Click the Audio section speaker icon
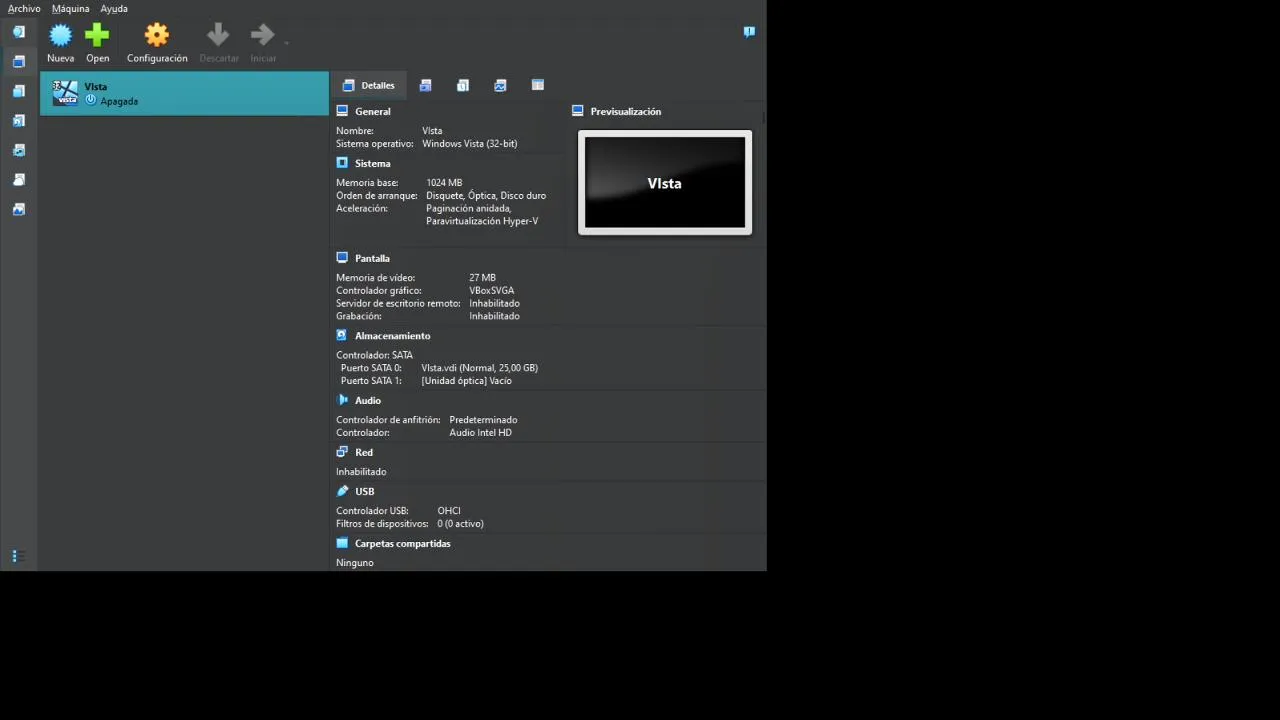The image size is (1280, 720). point(342,400)
